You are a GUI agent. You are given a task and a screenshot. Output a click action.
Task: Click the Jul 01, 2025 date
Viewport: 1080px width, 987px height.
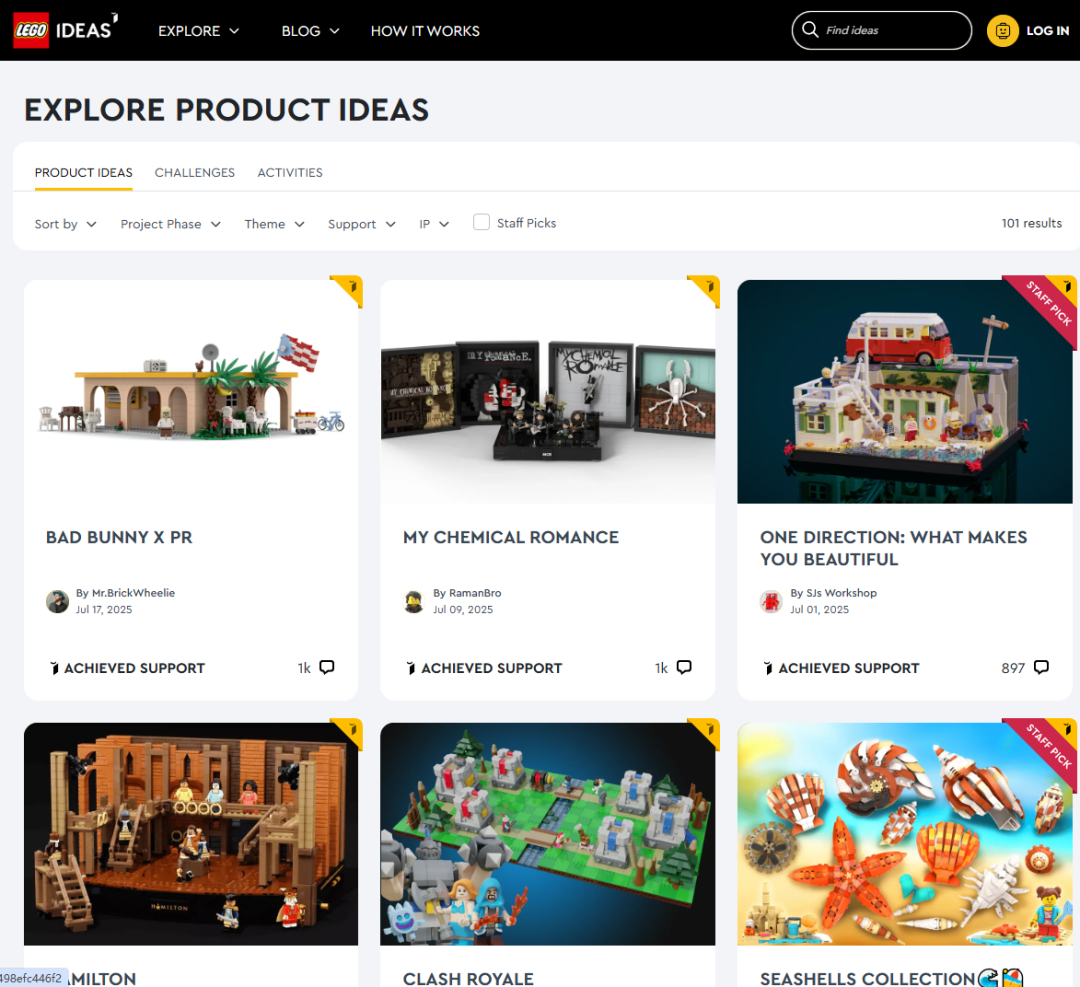click(x=820, y=610)
